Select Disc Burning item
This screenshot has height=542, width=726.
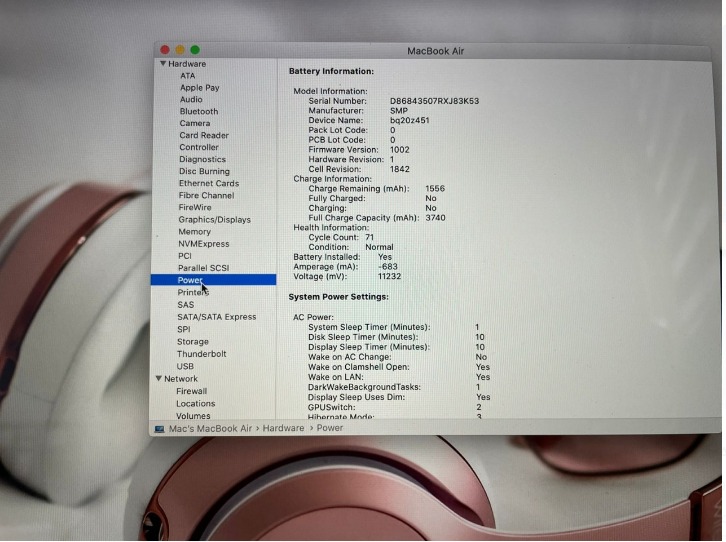pos(204,171)
